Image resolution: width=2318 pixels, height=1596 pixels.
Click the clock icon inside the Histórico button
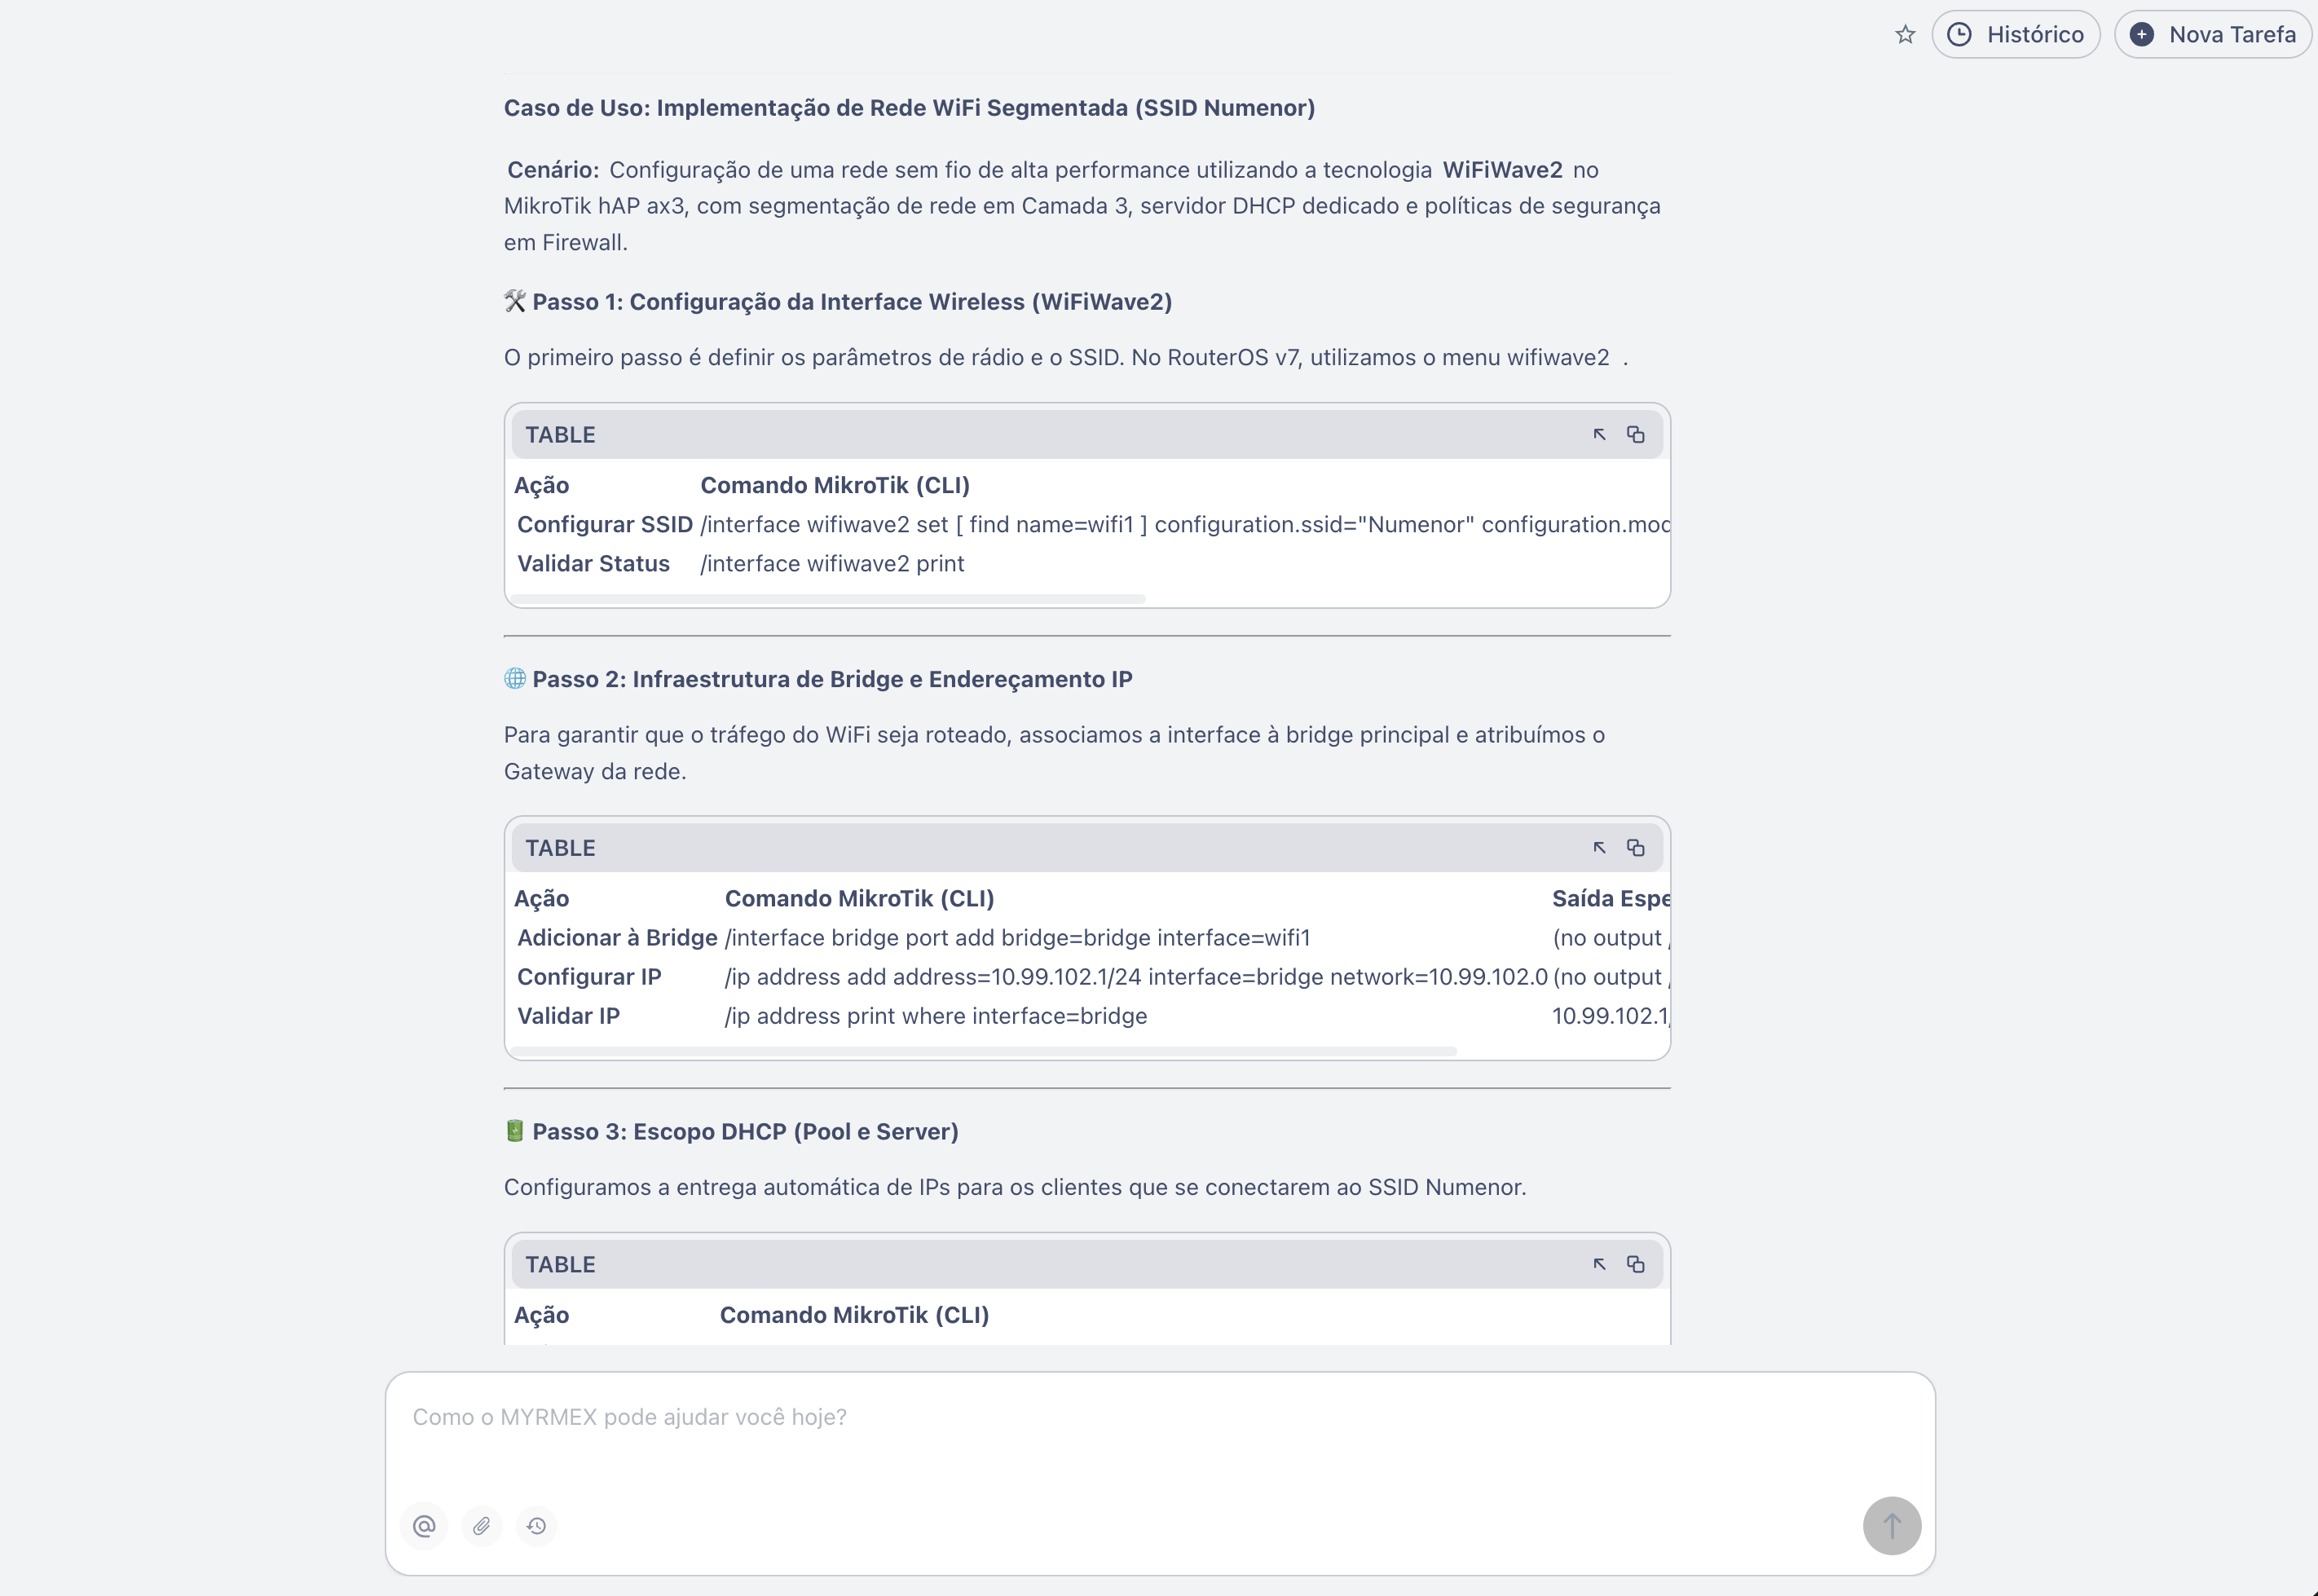[x=1960, y=34]
